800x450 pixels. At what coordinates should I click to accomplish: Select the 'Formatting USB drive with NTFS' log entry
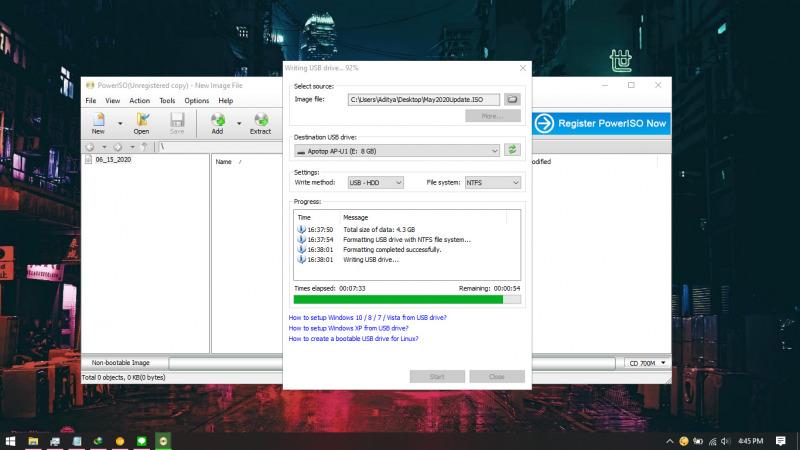407,239
